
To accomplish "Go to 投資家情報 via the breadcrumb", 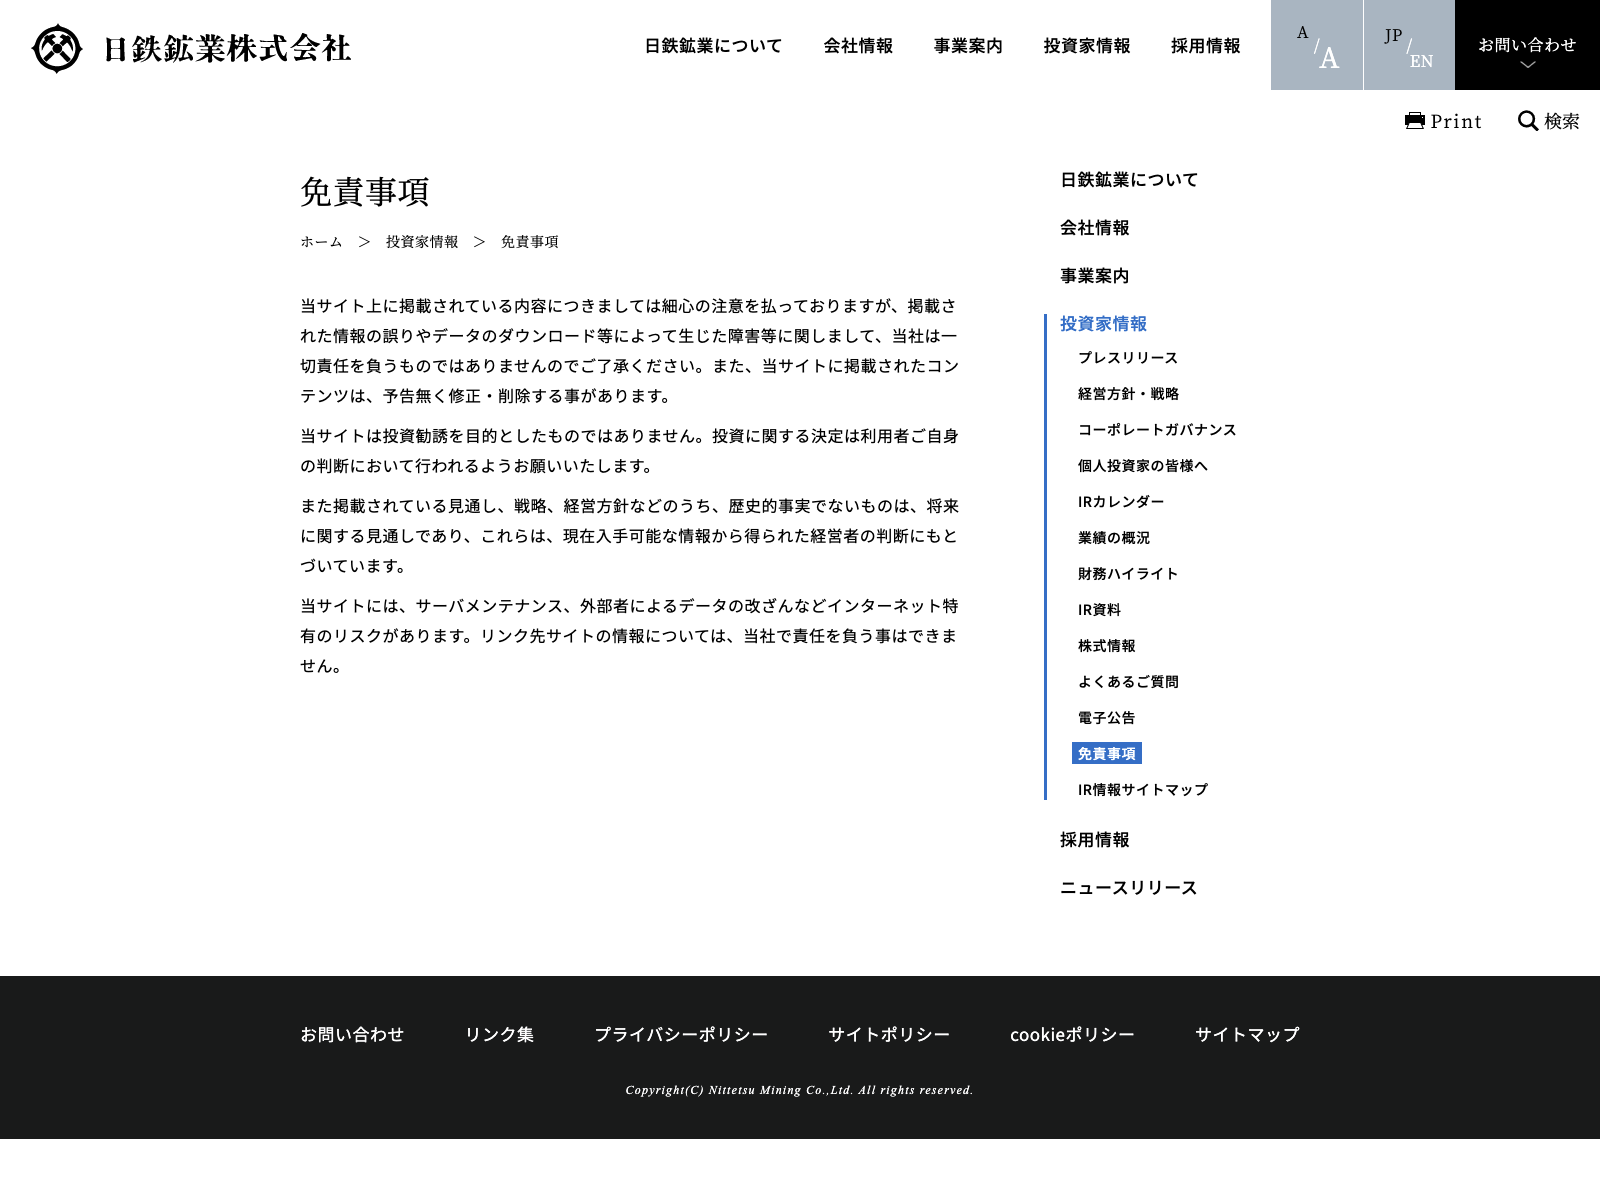I will (422, 242).
